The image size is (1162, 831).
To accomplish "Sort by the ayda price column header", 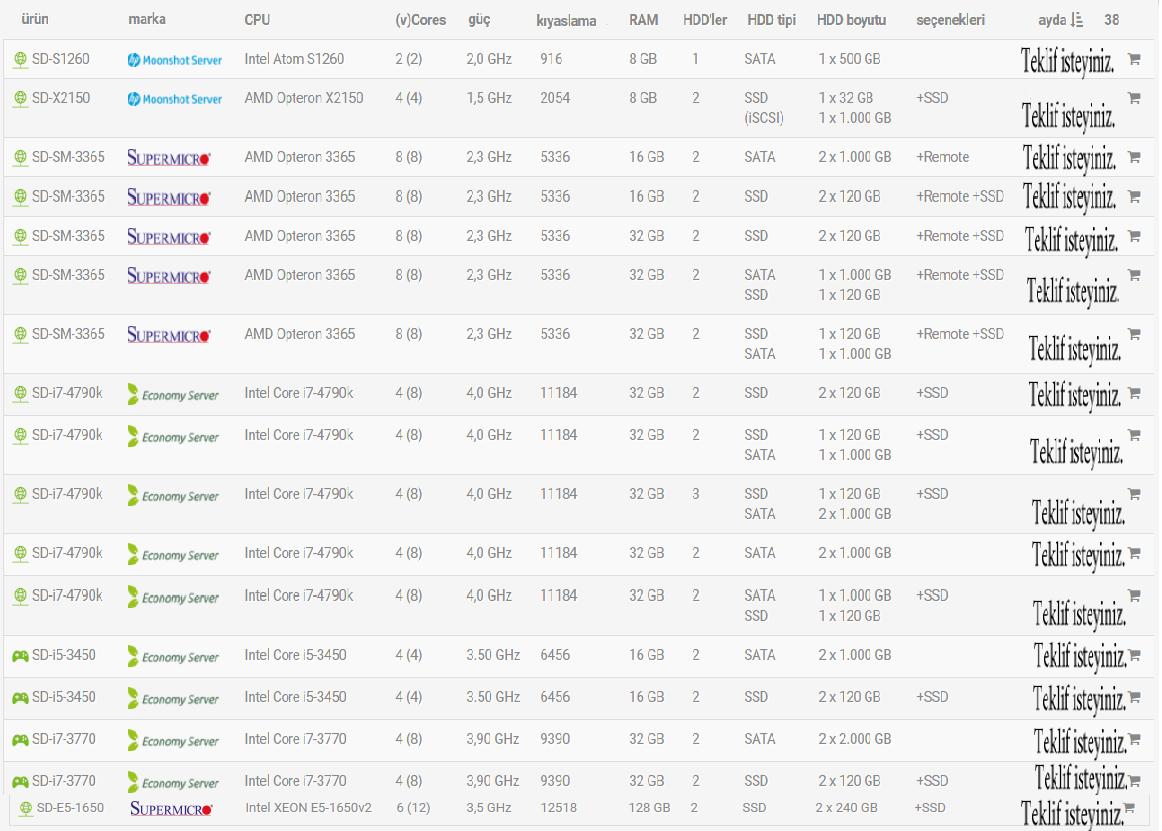I will coord(1052,20).
